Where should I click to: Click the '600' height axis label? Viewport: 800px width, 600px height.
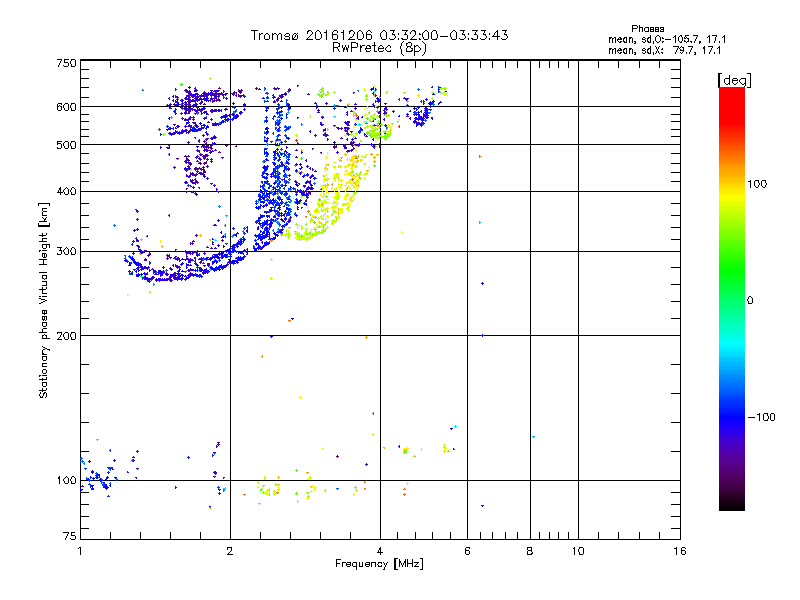coord(66,107)
